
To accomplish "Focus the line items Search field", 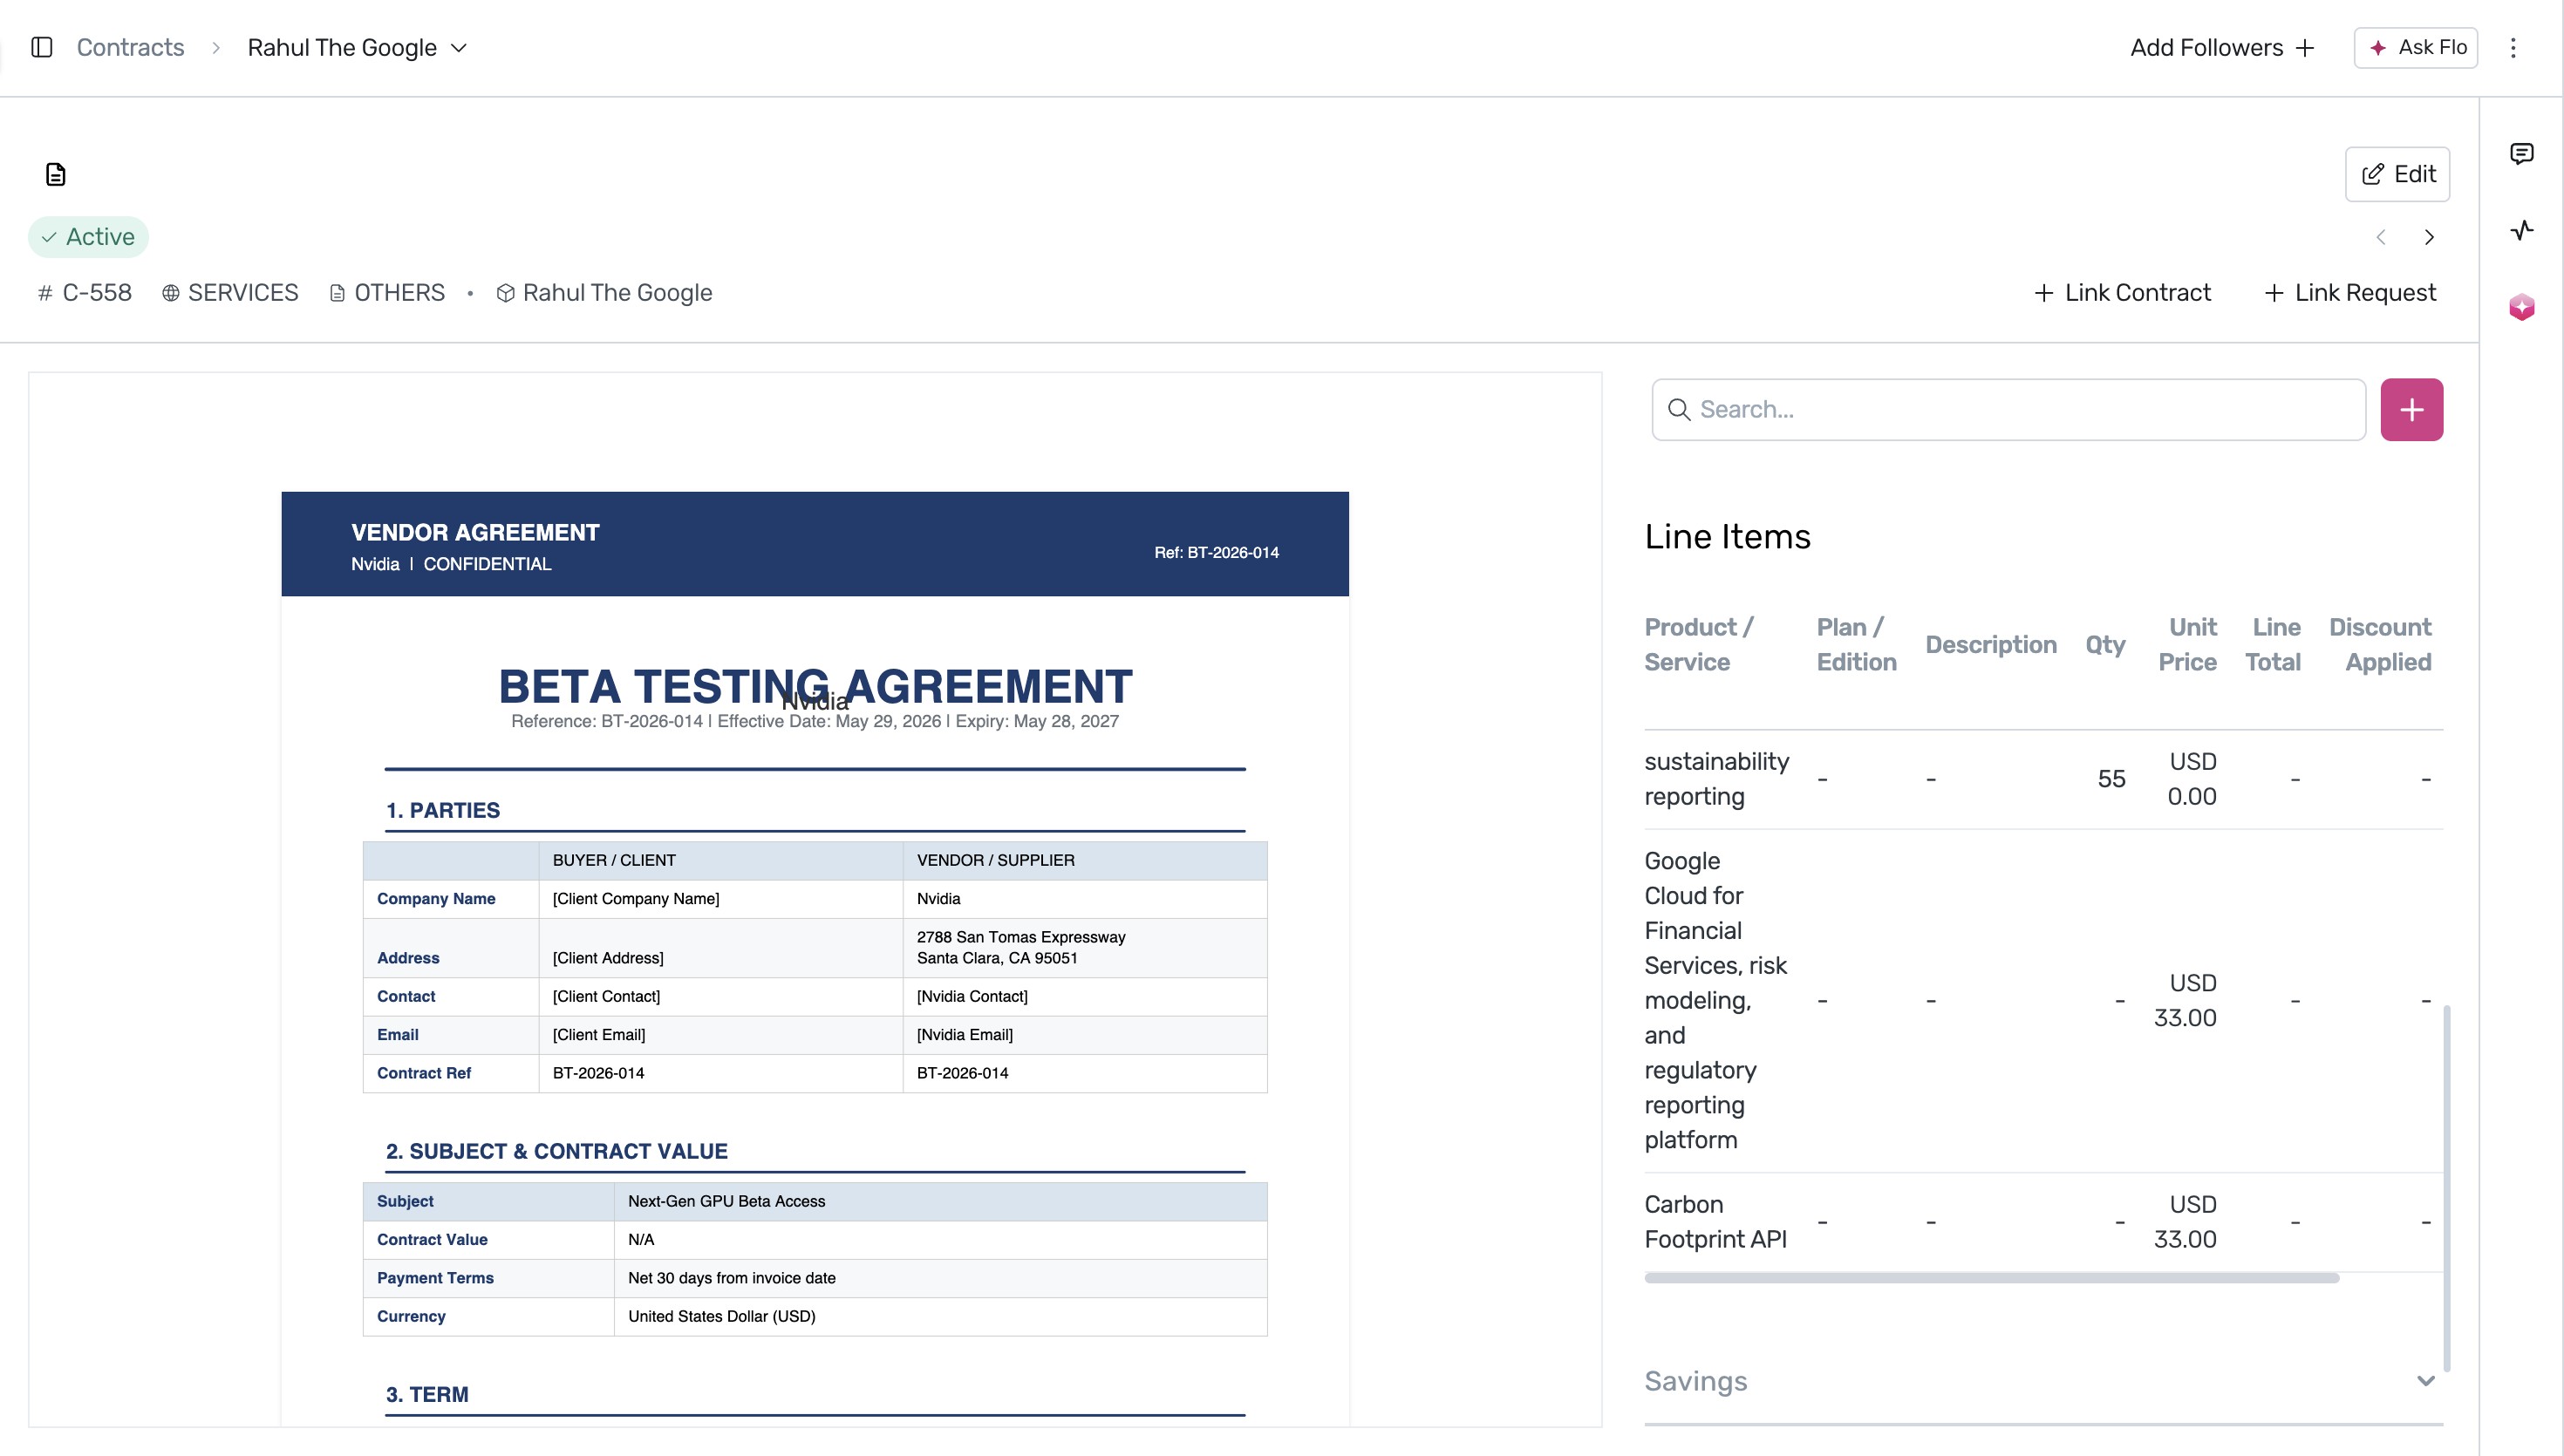I will coord(2008,409).
